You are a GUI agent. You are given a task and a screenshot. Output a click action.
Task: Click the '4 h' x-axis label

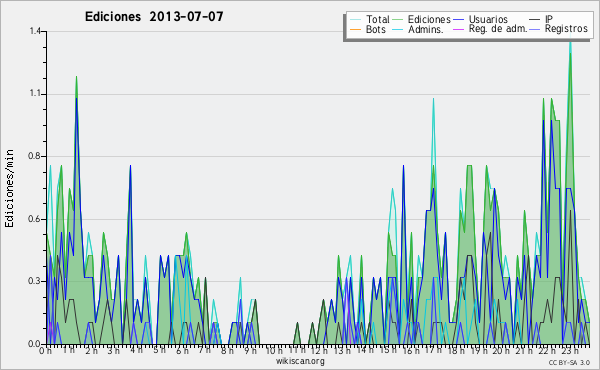coord(137,350)
